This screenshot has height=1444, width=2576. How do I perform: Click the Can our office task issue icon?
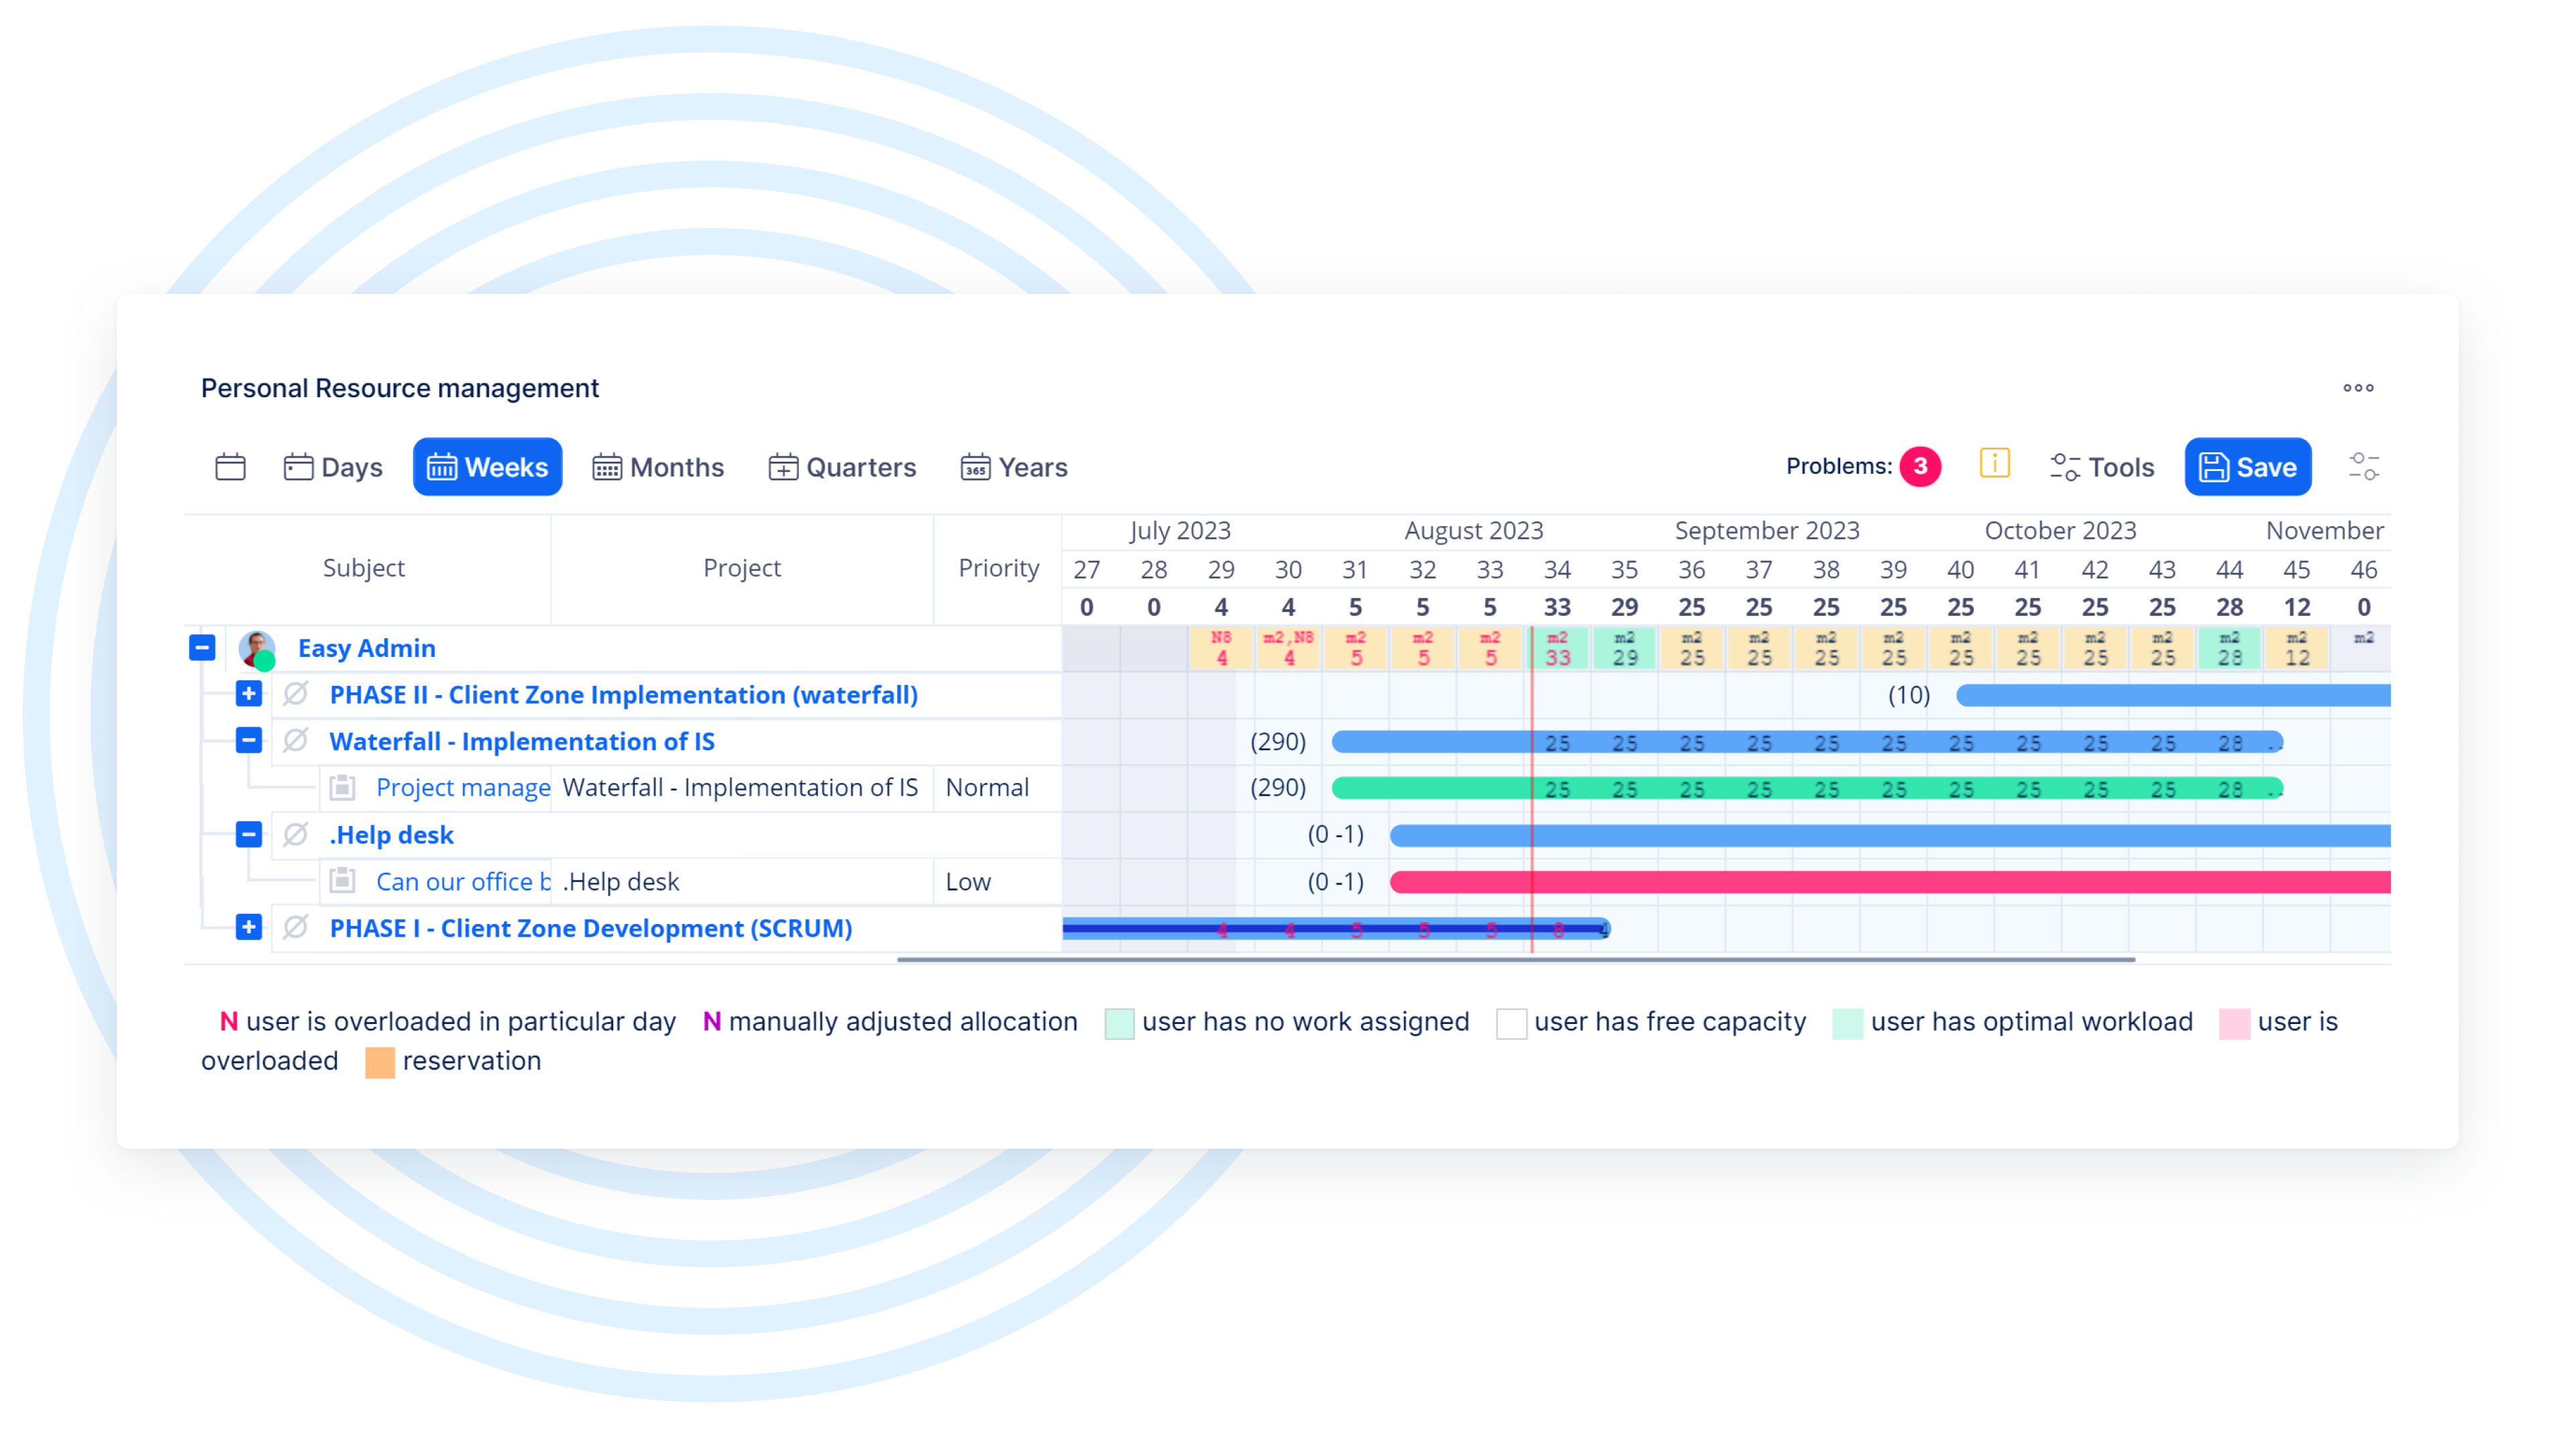tap(342, 881)
